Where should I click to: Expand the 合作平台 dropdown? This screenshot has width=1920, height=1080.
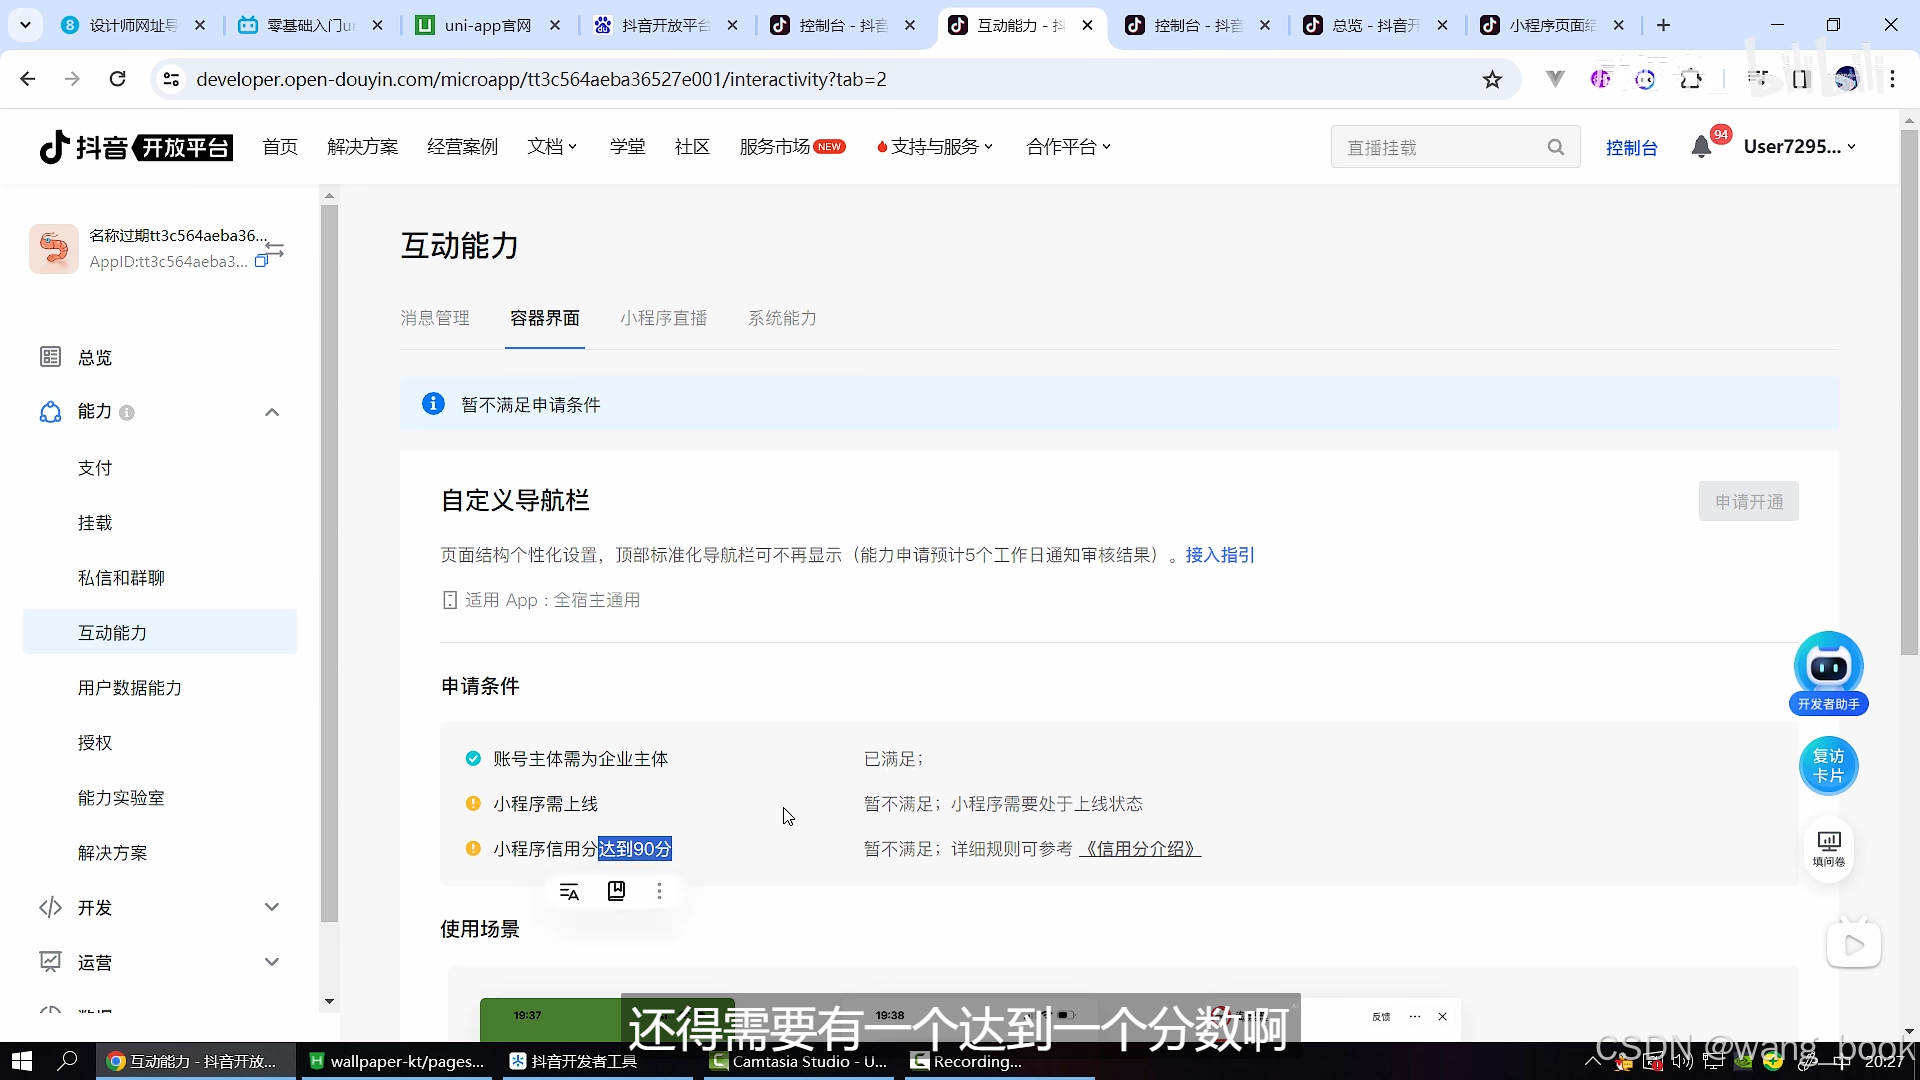tap(1068, 147)
